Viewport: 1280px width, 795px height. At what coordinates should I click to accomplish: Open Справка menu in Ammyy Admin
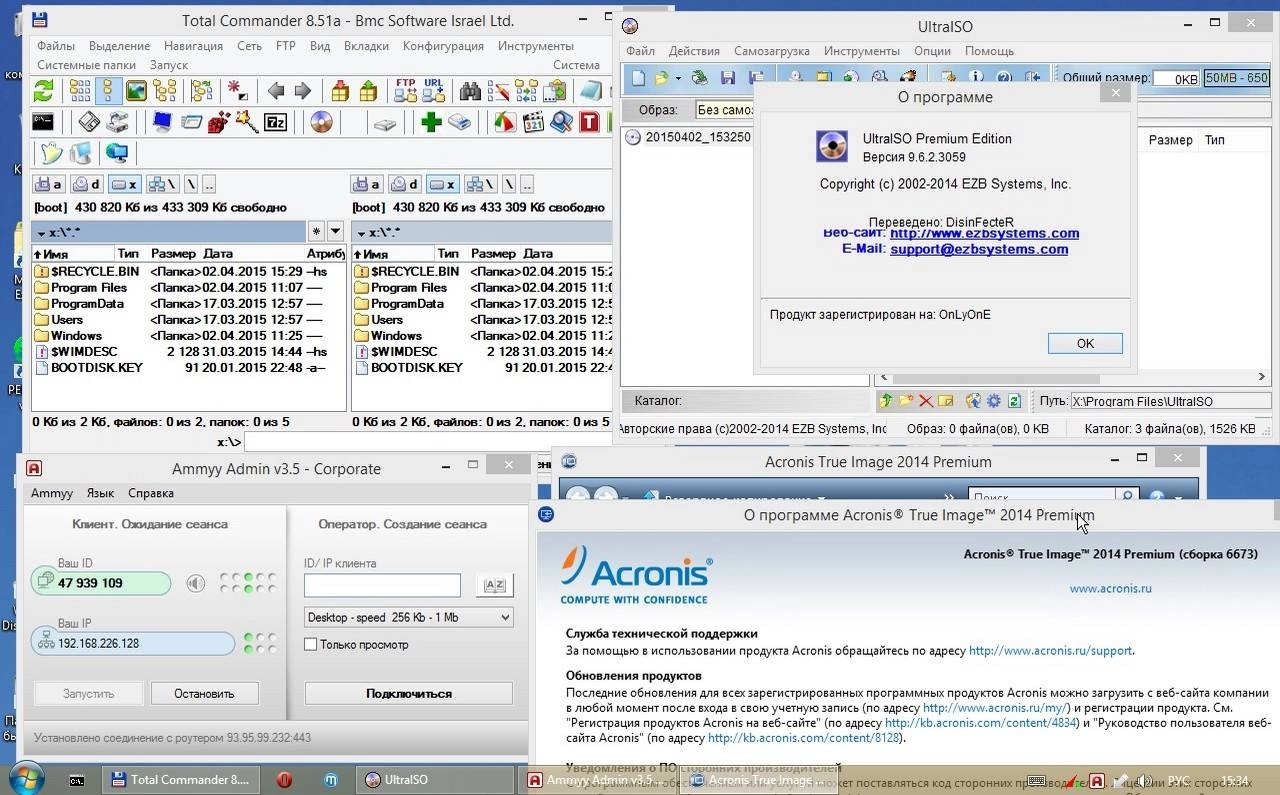151,493
